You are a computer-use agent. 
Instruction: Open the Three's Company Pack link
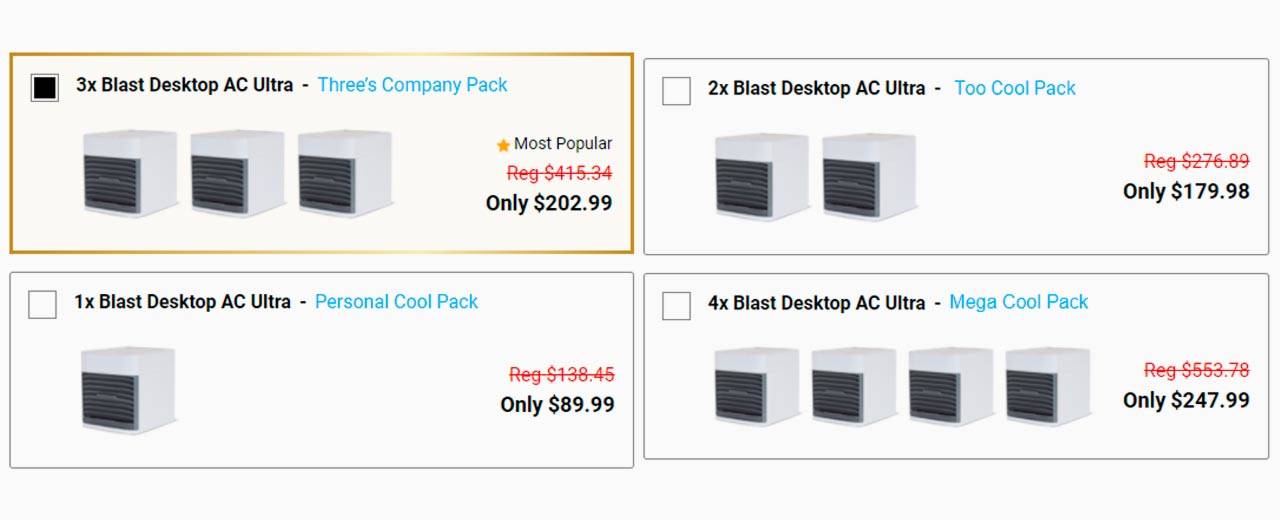412,85
